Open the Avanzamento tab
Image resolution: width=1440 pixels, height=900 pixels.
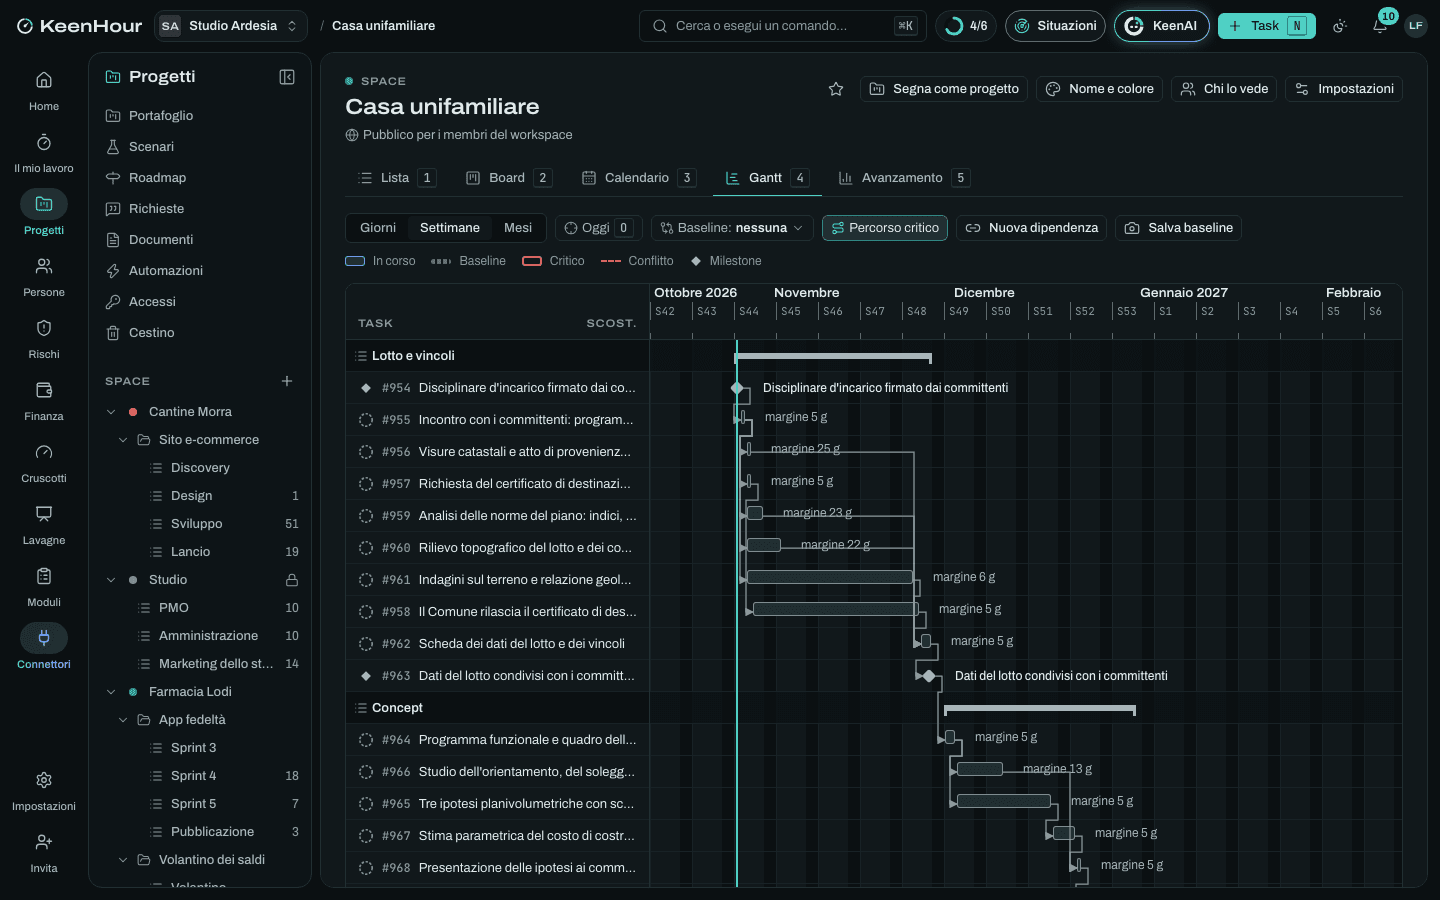[903, 178]
